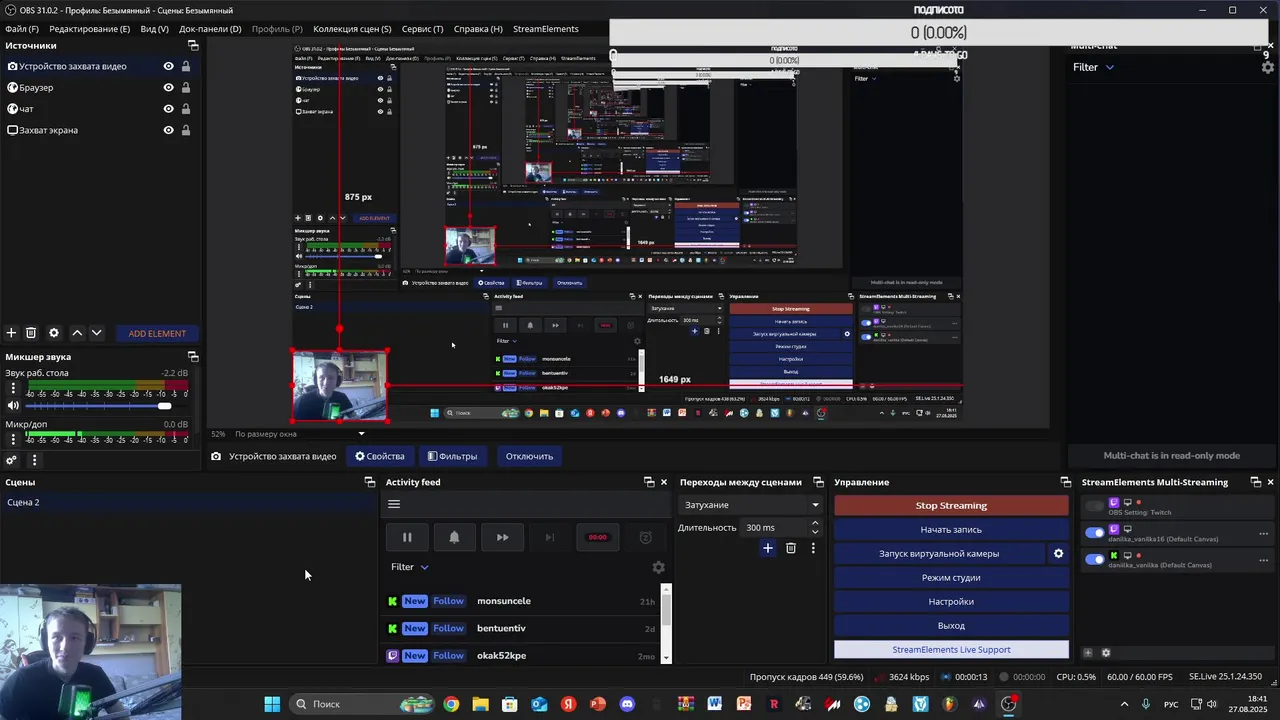This screenshot has width=1280, height=720.
Task: Increase transition duration stepper up
Action: click(815, 523)
